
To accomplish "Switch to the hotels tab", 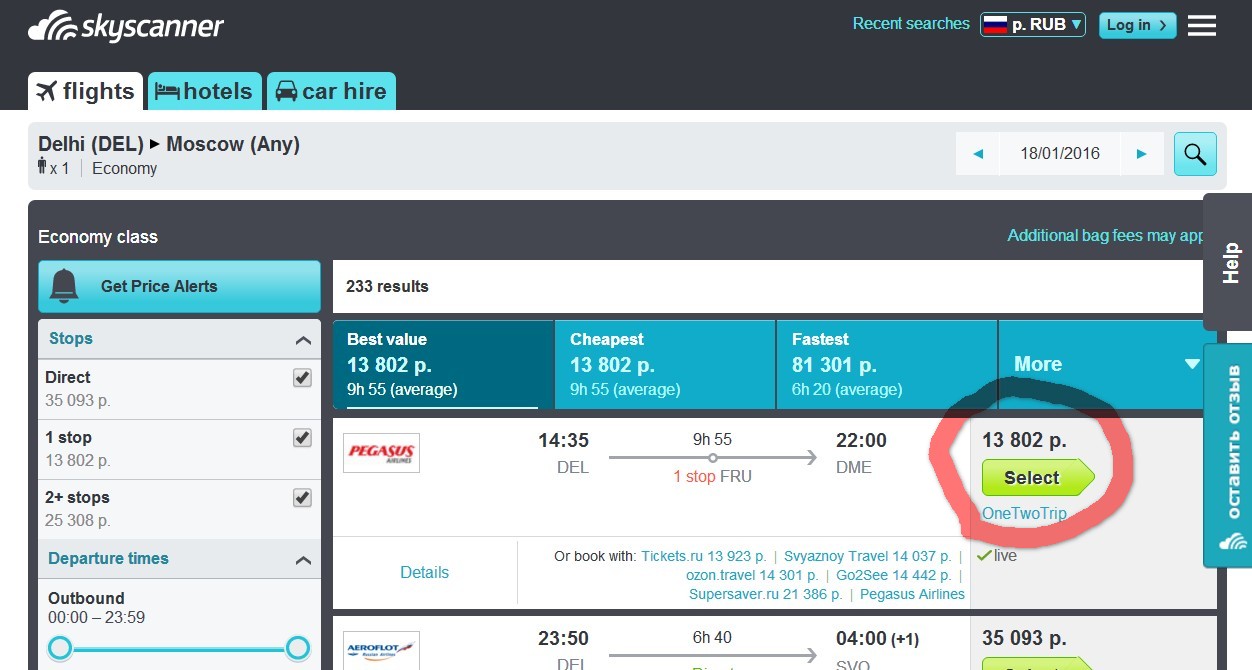I will click(205, 91).
